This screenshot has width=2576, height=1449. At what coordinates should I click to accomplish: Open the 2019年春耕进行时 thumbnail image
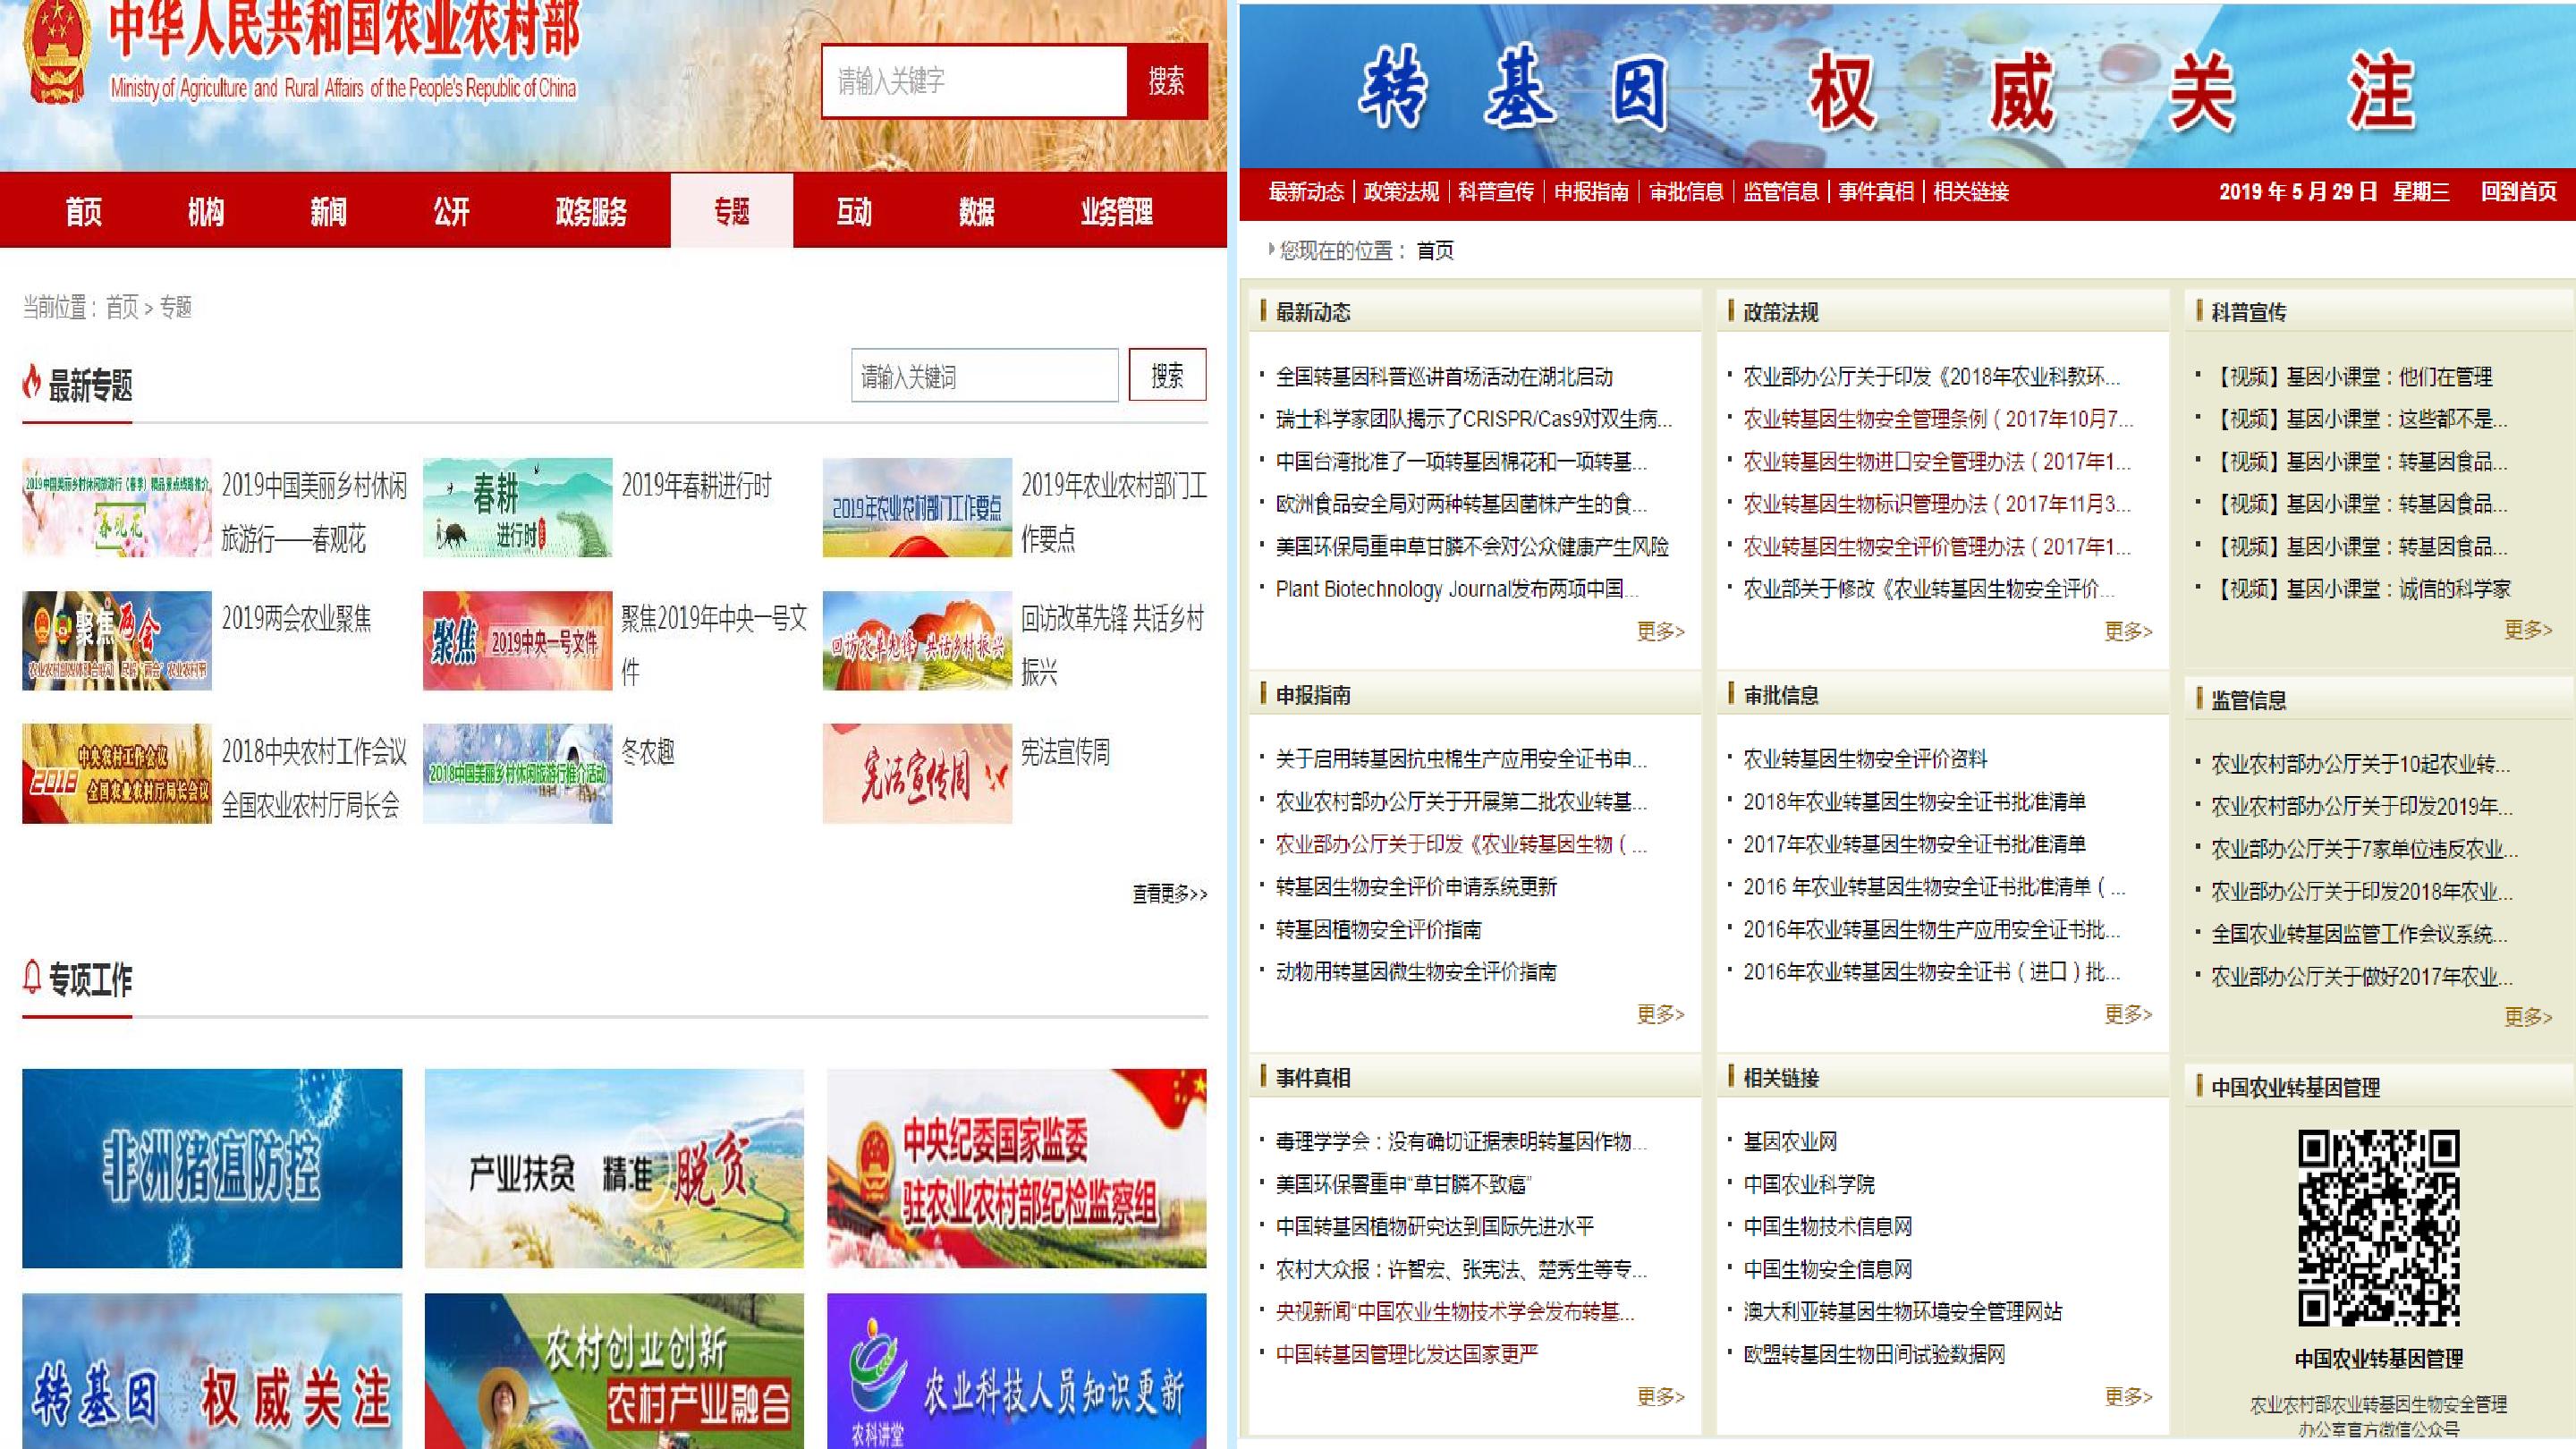point(517,507)
